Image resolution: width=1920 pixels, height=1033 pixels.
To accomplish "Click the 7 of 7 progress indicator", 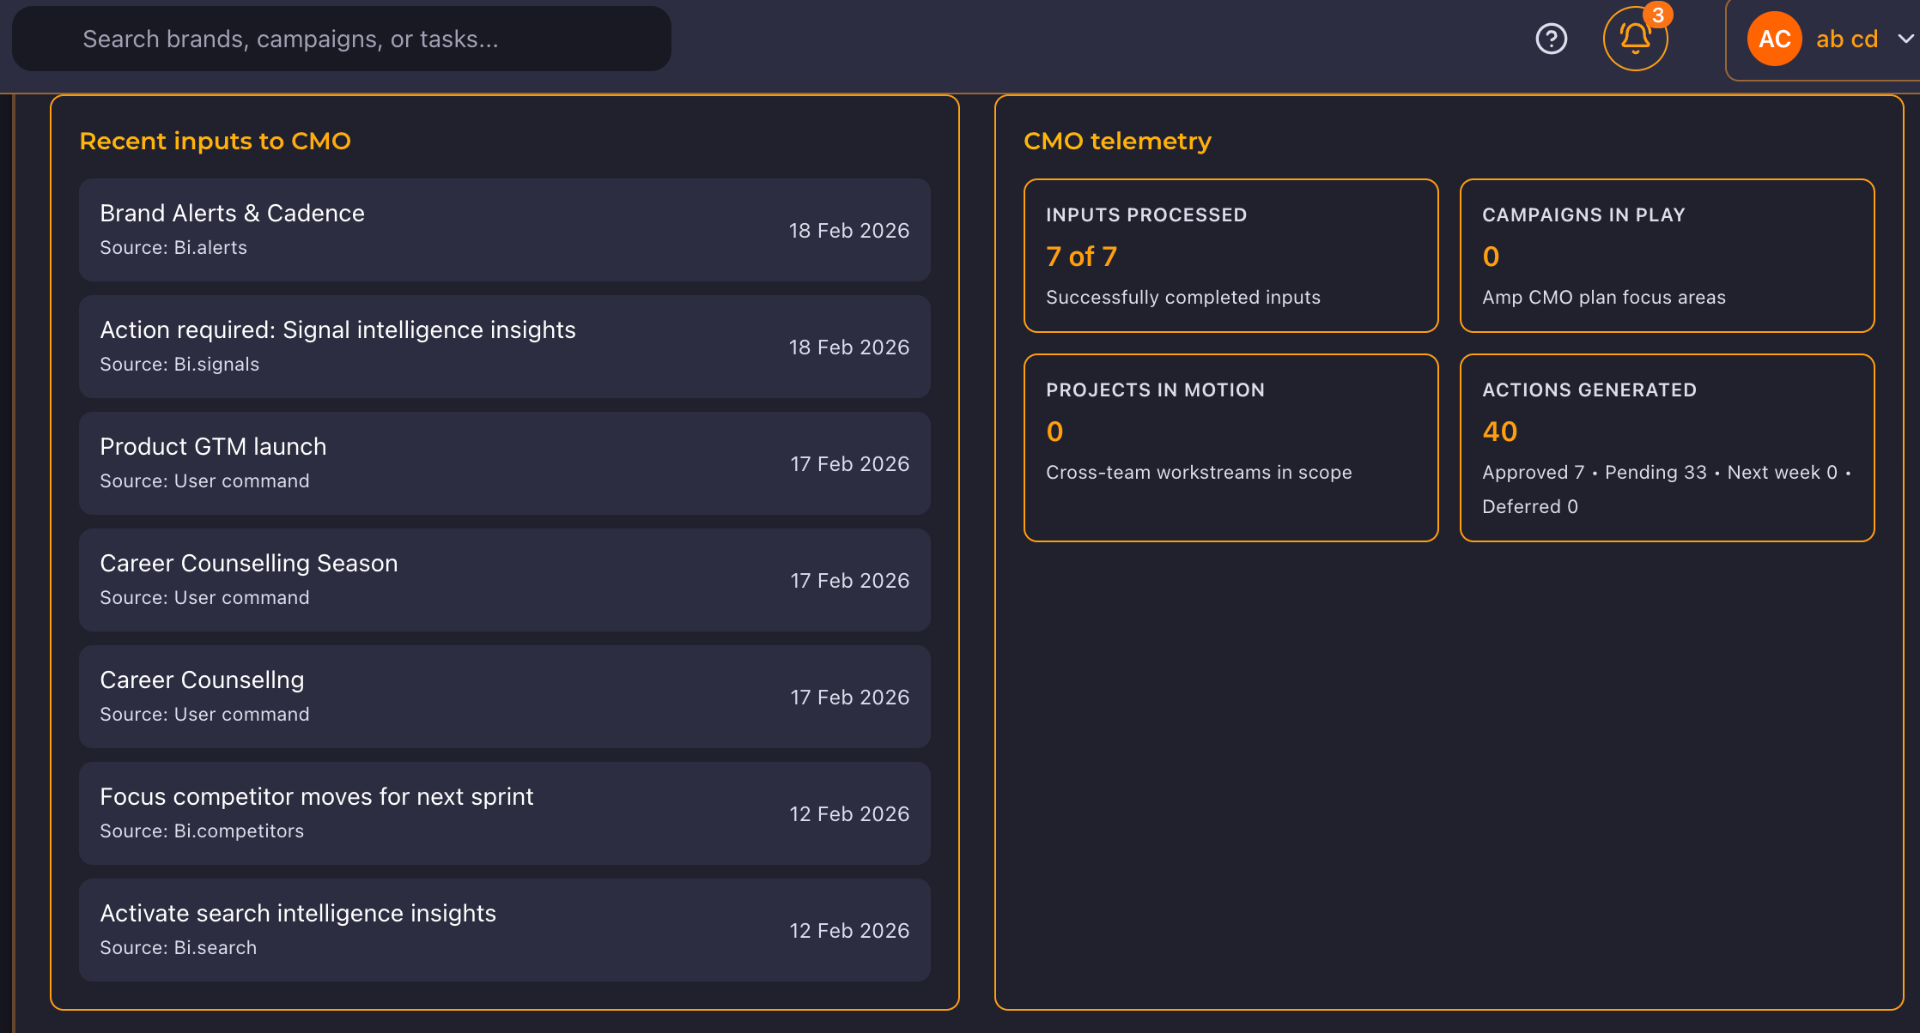I will pyautogui.click(x=1081, y=256).
